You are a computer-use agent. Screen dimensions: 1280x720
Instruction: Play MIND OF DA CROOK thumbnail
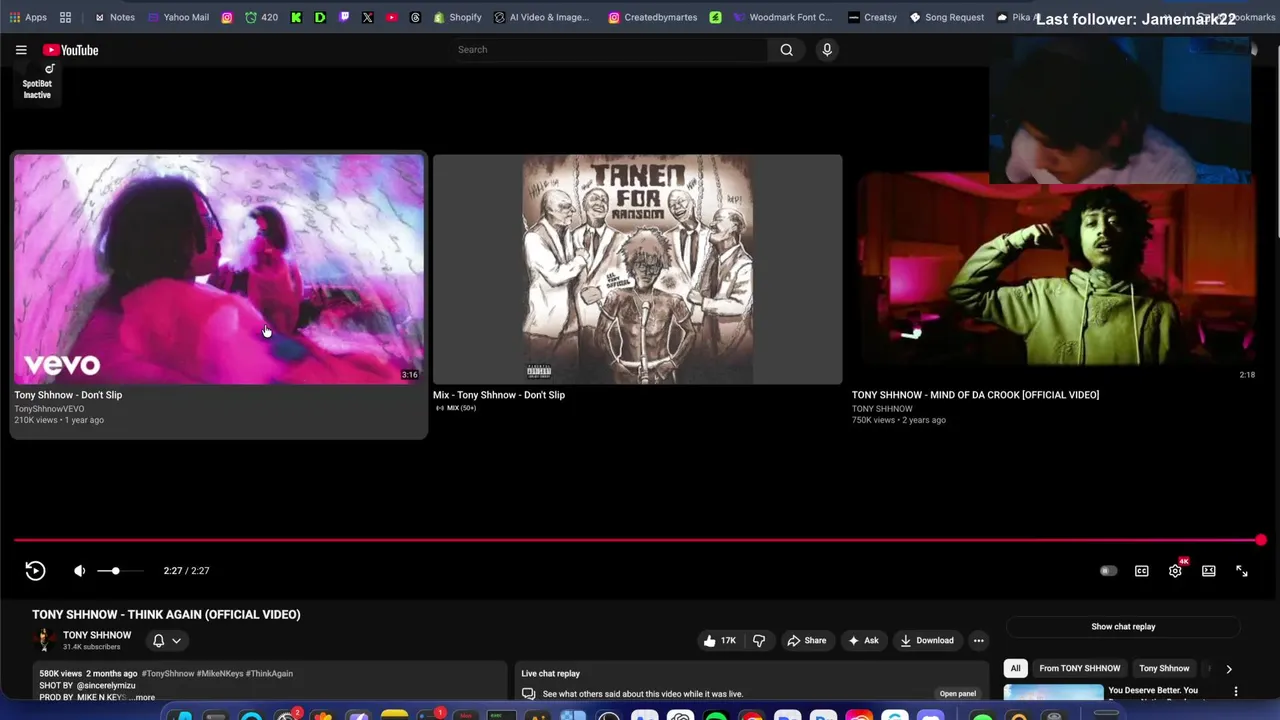(x=1056, y=269)
